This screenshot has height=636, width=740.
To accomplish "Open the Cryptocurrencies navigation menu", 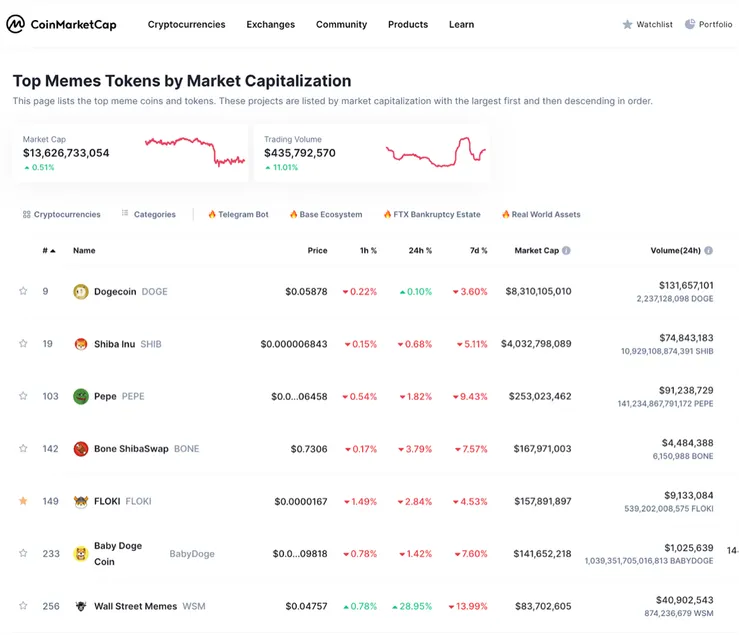I will (x=186, y=24).
